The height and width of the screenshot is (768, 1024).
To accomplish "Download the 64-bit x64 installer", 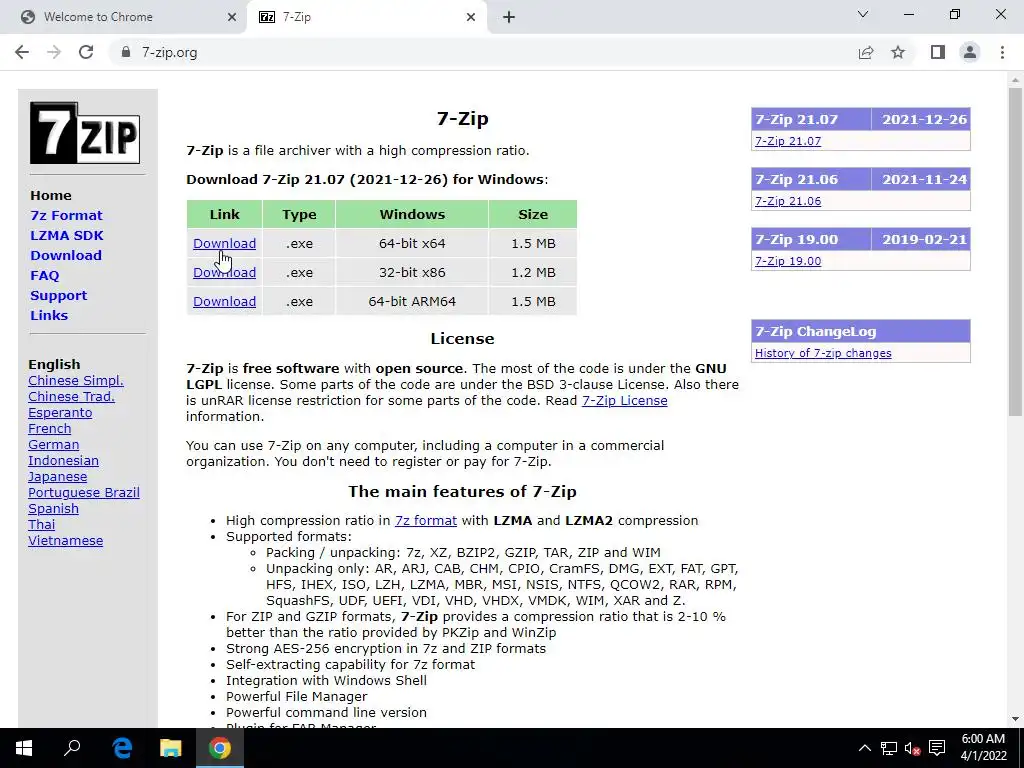I will pos(224,244).
